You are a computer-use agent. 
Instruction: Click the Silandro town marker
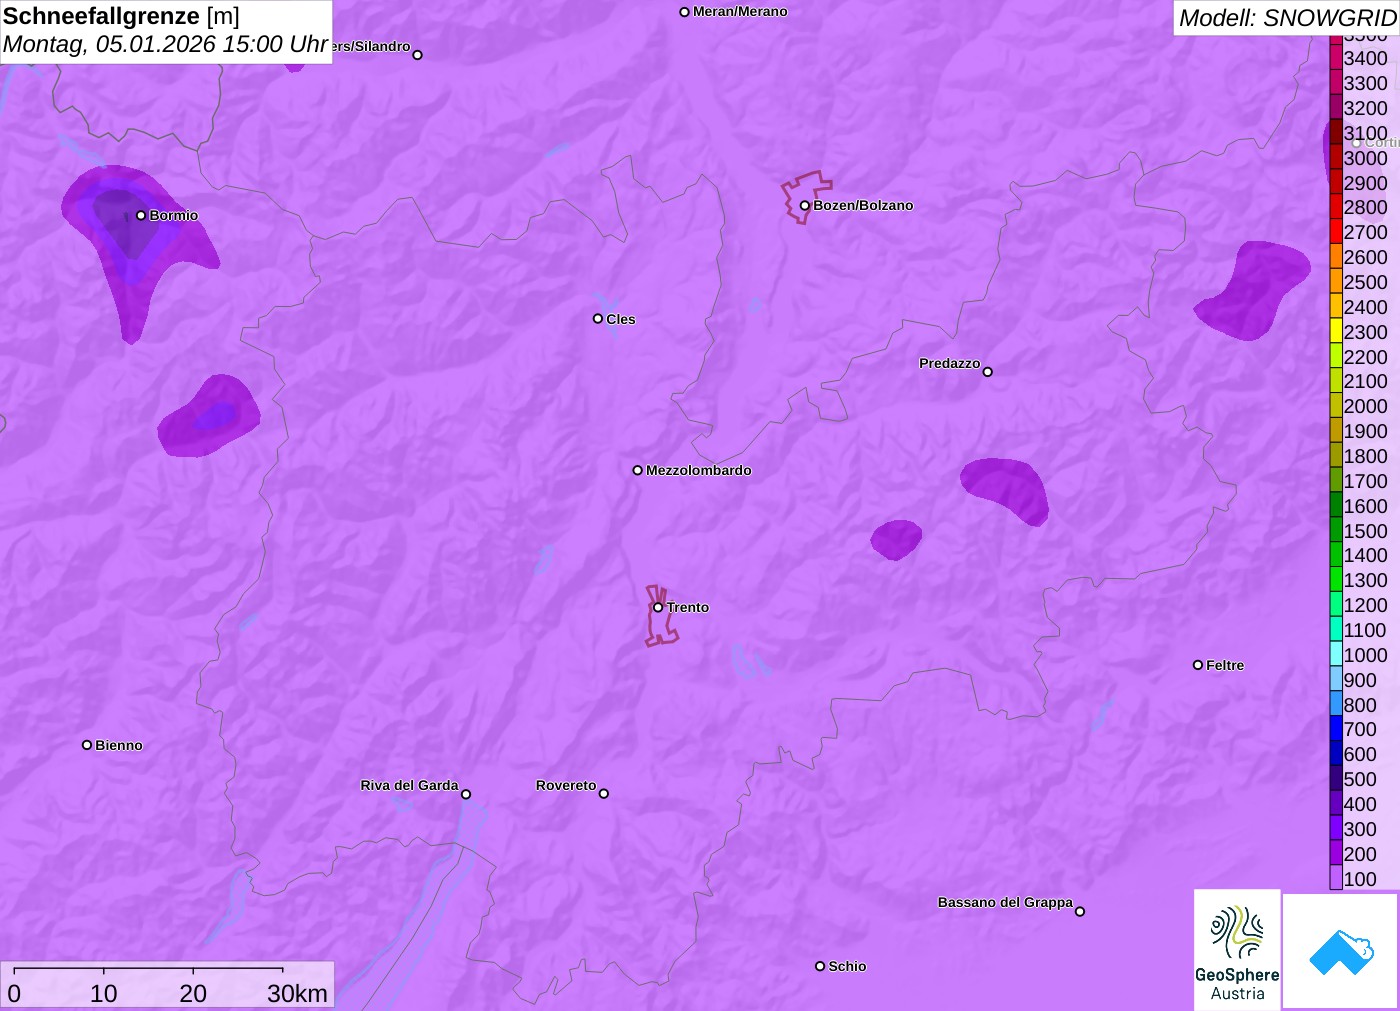[418, 55]
